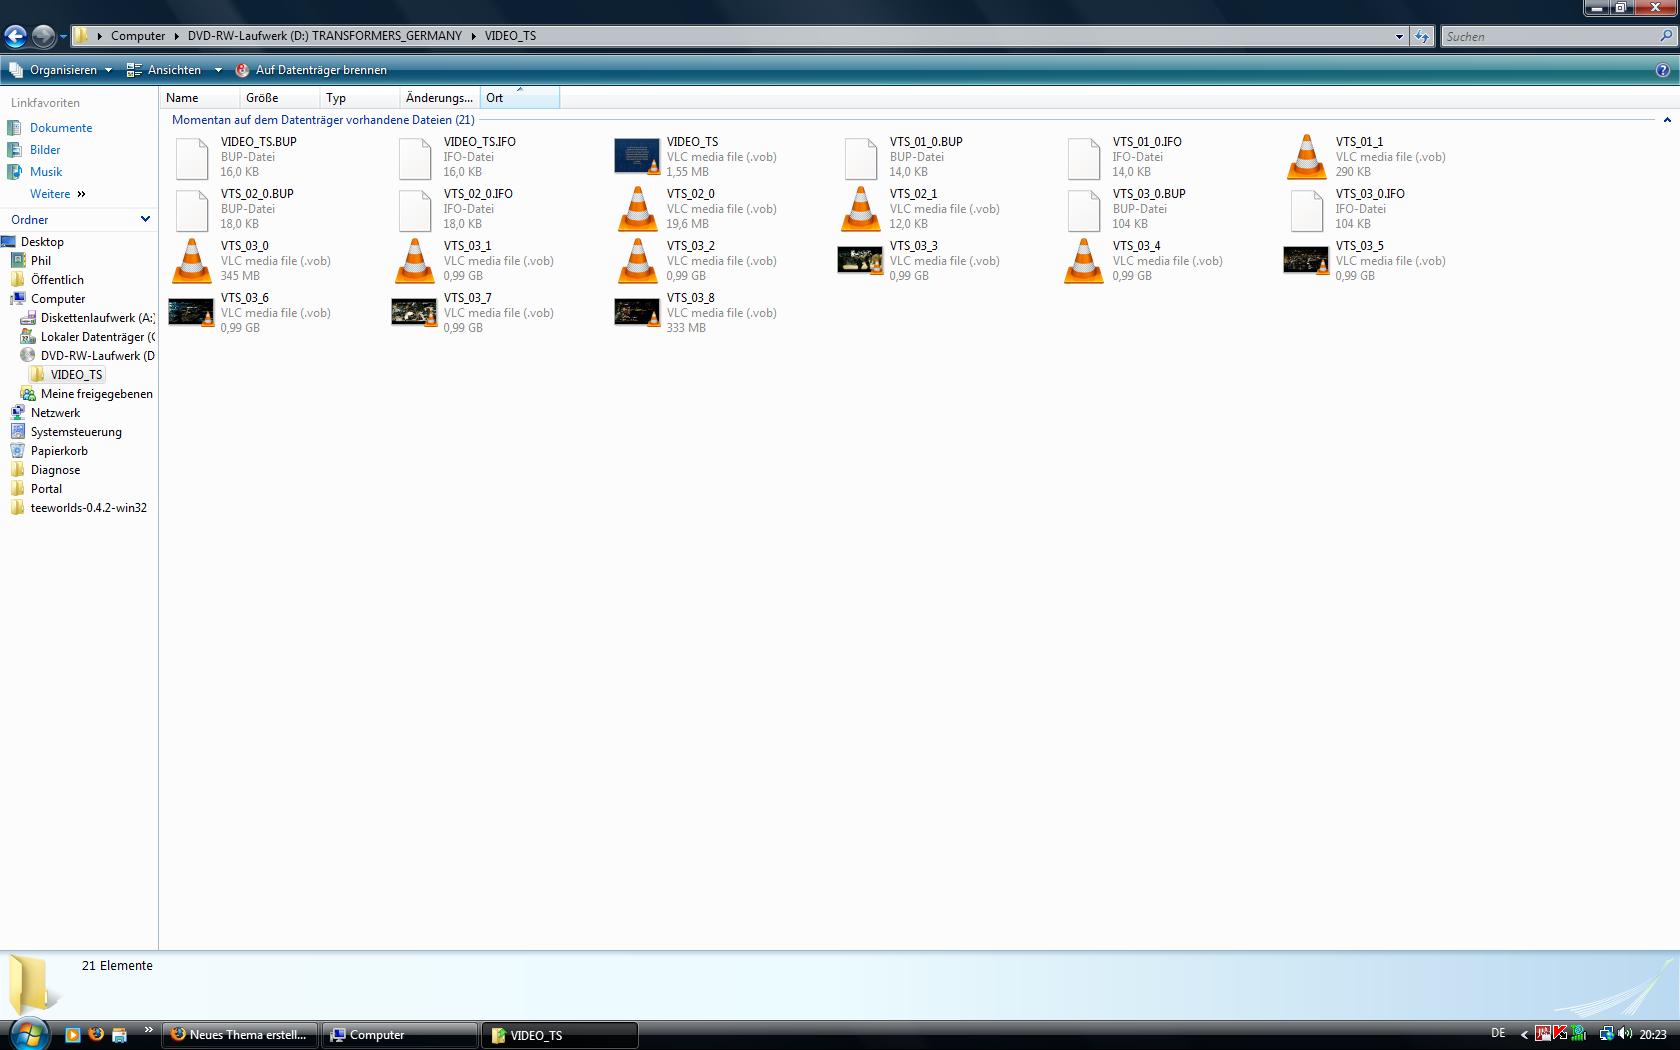Open the Ansichten menu
The image size is (1680, 1050).
[164, 70]
